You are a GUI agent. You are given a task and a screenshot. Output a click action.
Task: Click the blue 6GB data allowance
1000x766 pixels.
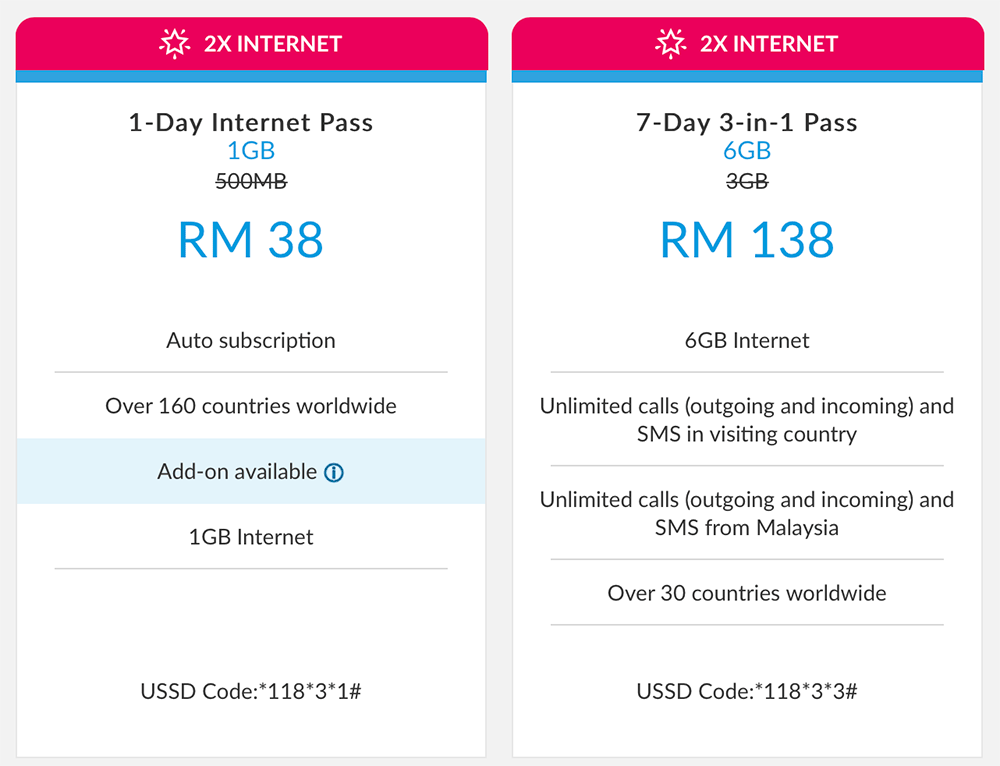click(747, 151)
